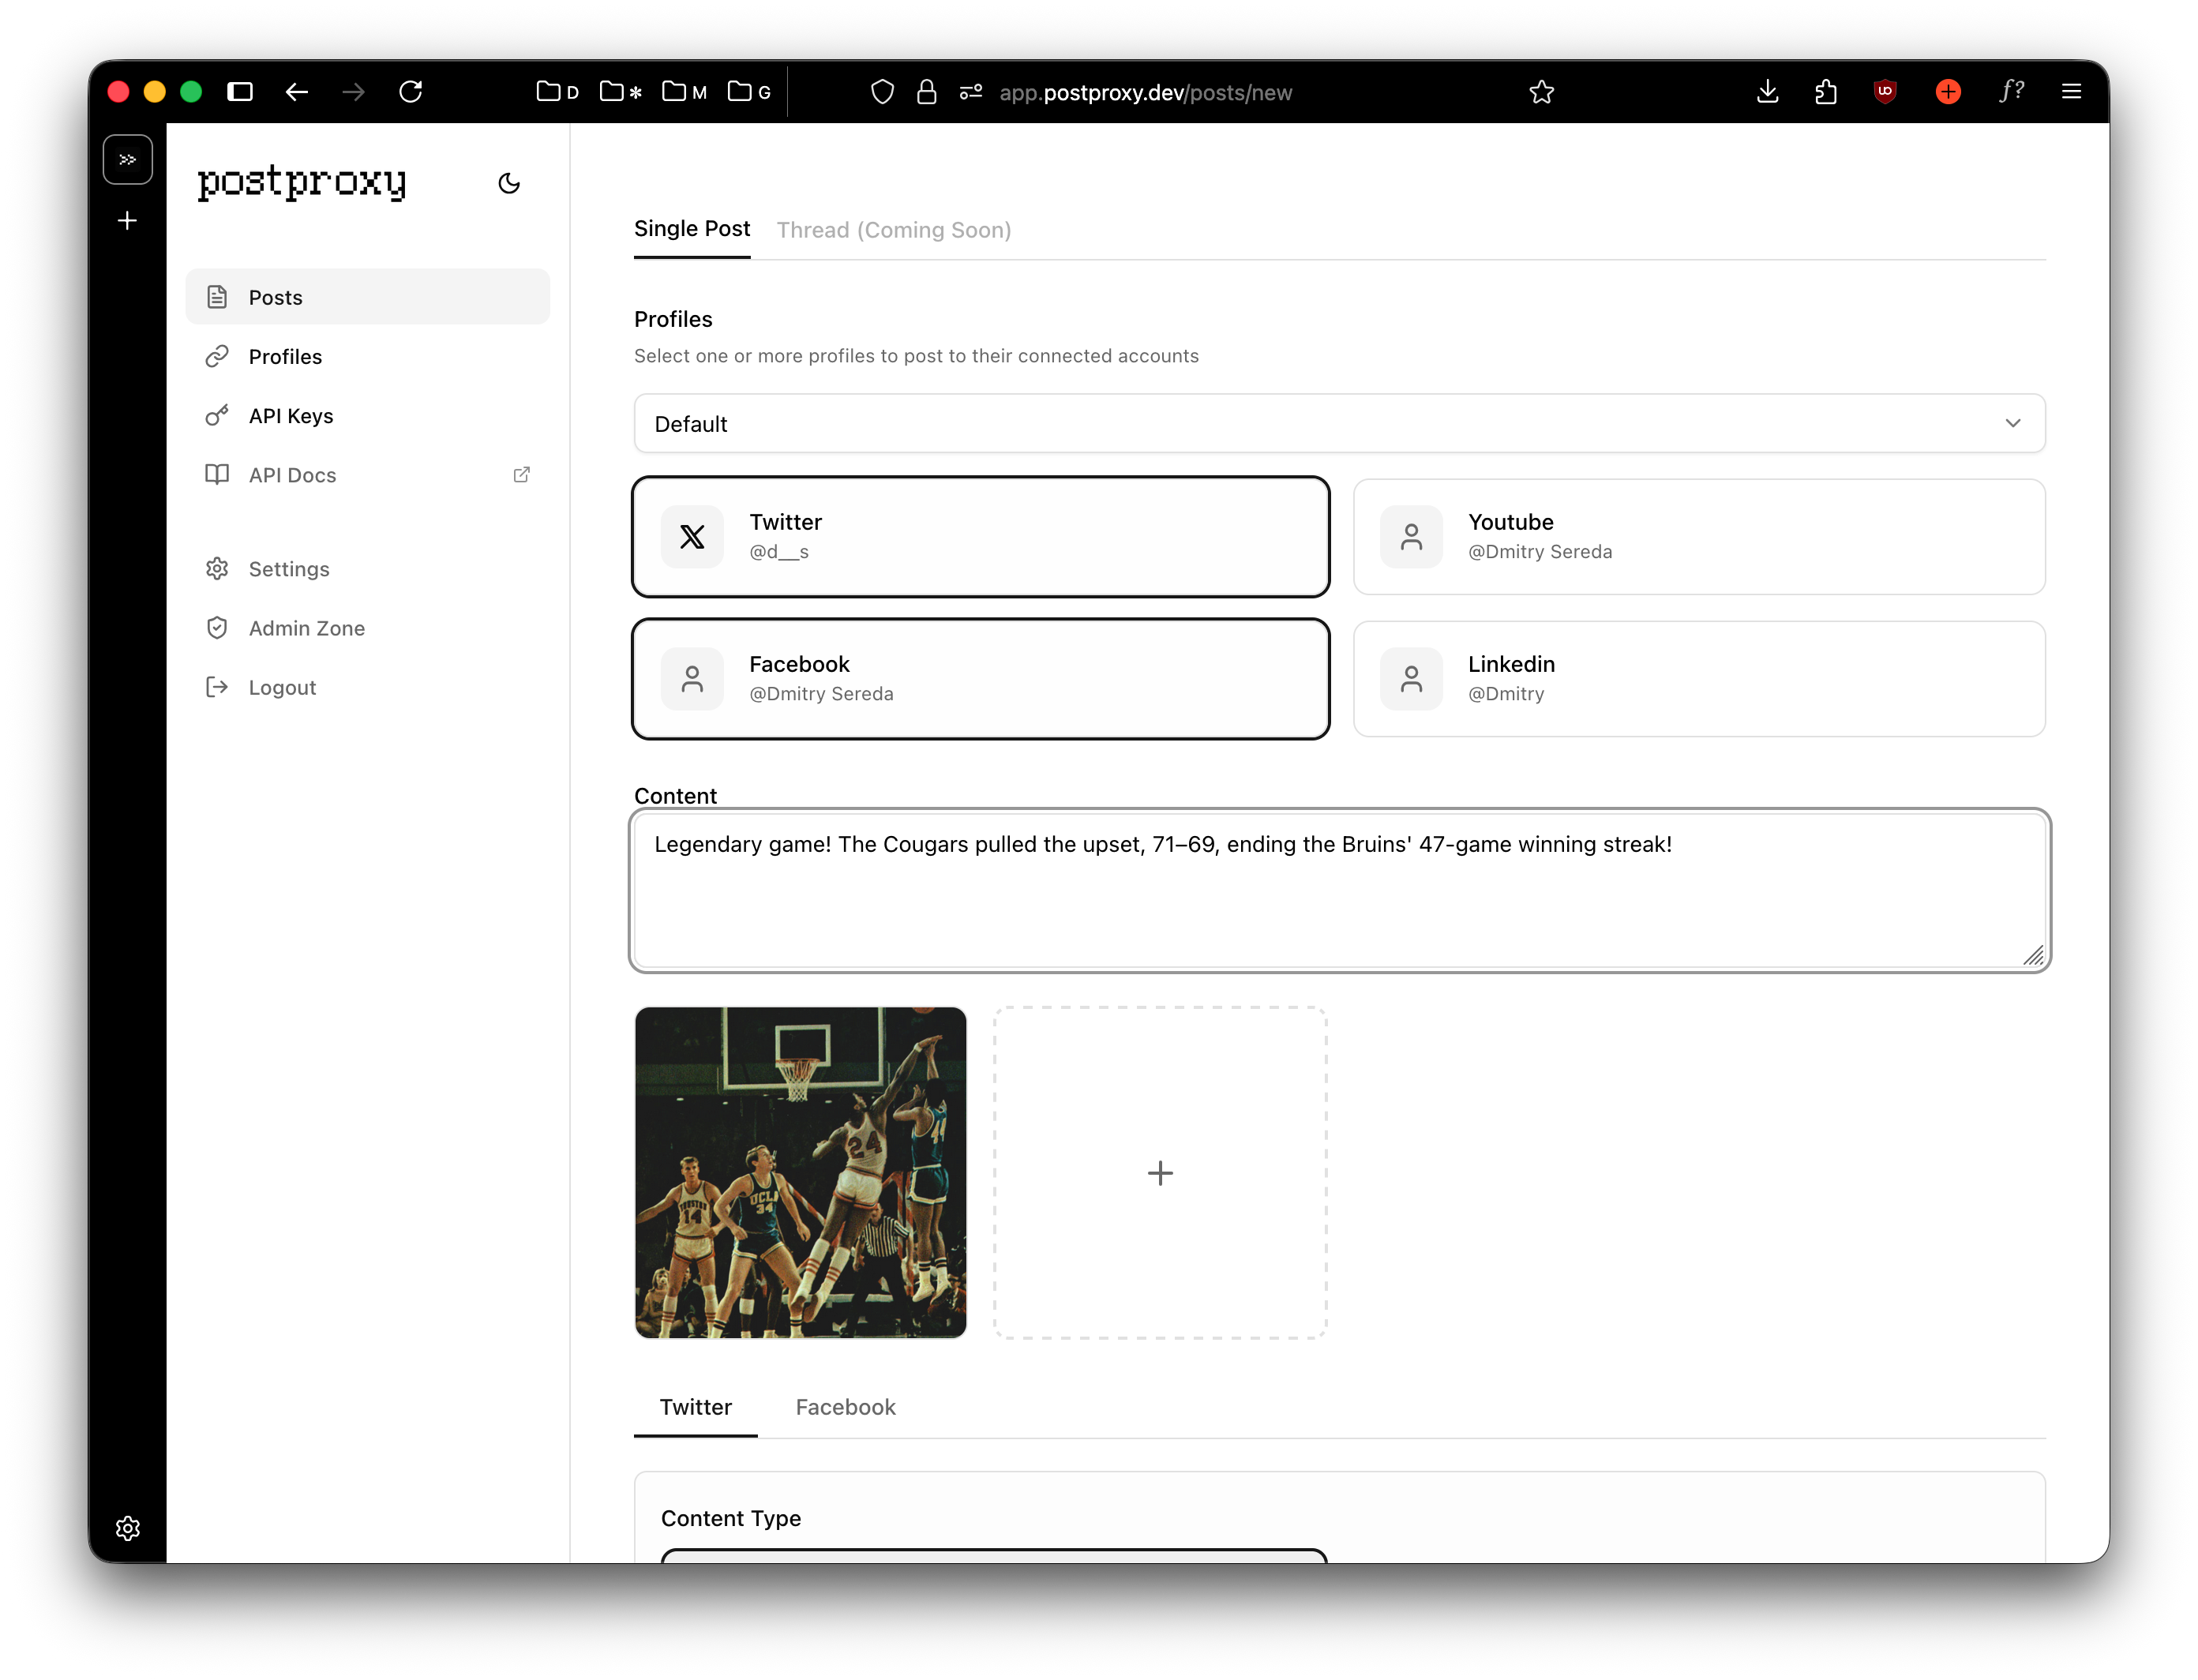Screen dimensions: 2198x1680
Task: Click Logout in sidebar
Action: coord(282,687)
